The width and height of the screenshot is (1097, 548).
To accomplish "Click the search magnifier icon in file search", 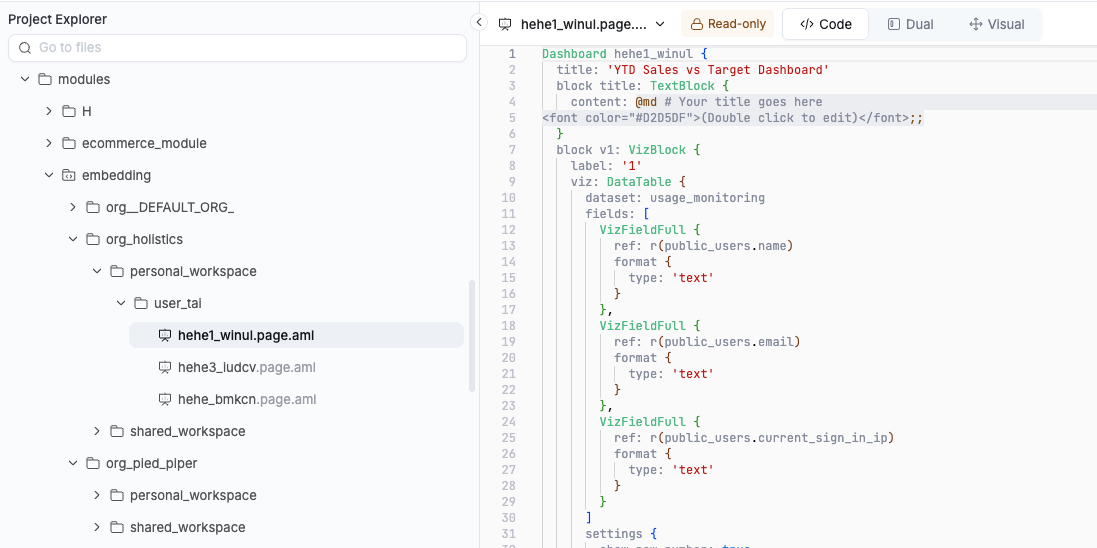I will (x=25, y=48).
